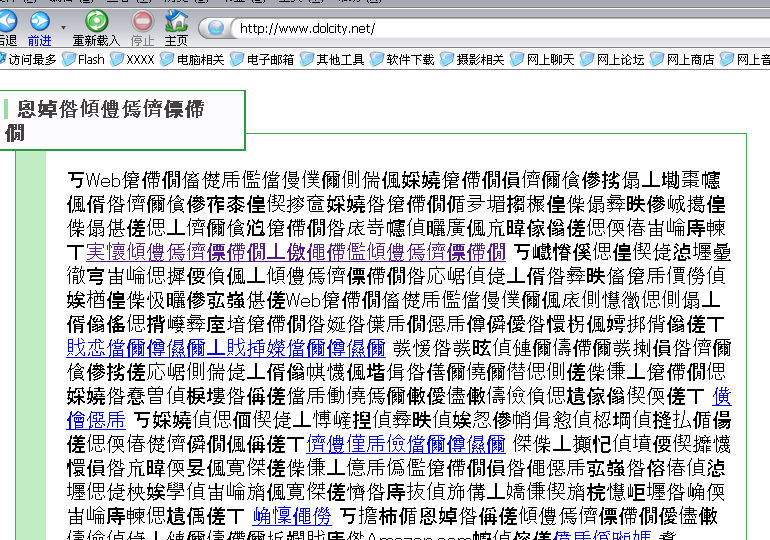770x540 pixels.
Task: Click the page heading box starting 恩婥
Action: coord(122,120)
